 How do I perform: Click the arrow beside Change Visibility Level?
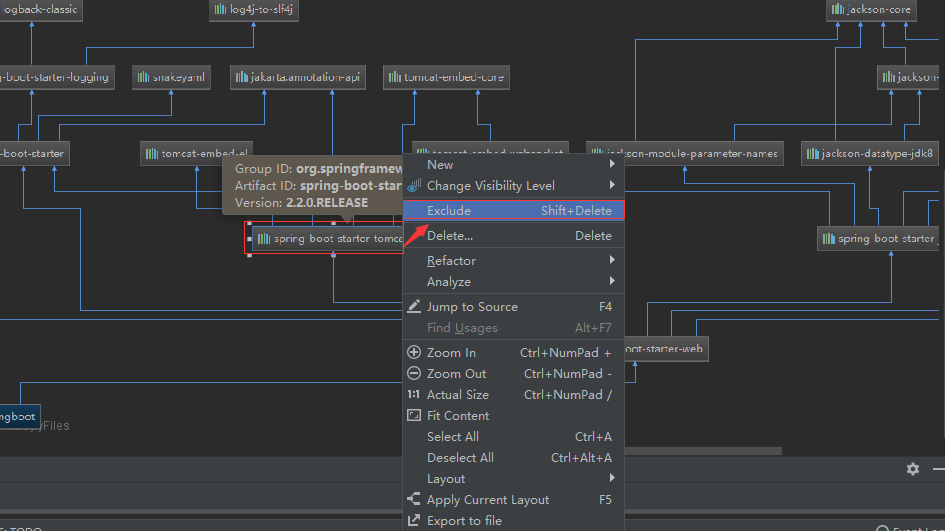[612, 185]
